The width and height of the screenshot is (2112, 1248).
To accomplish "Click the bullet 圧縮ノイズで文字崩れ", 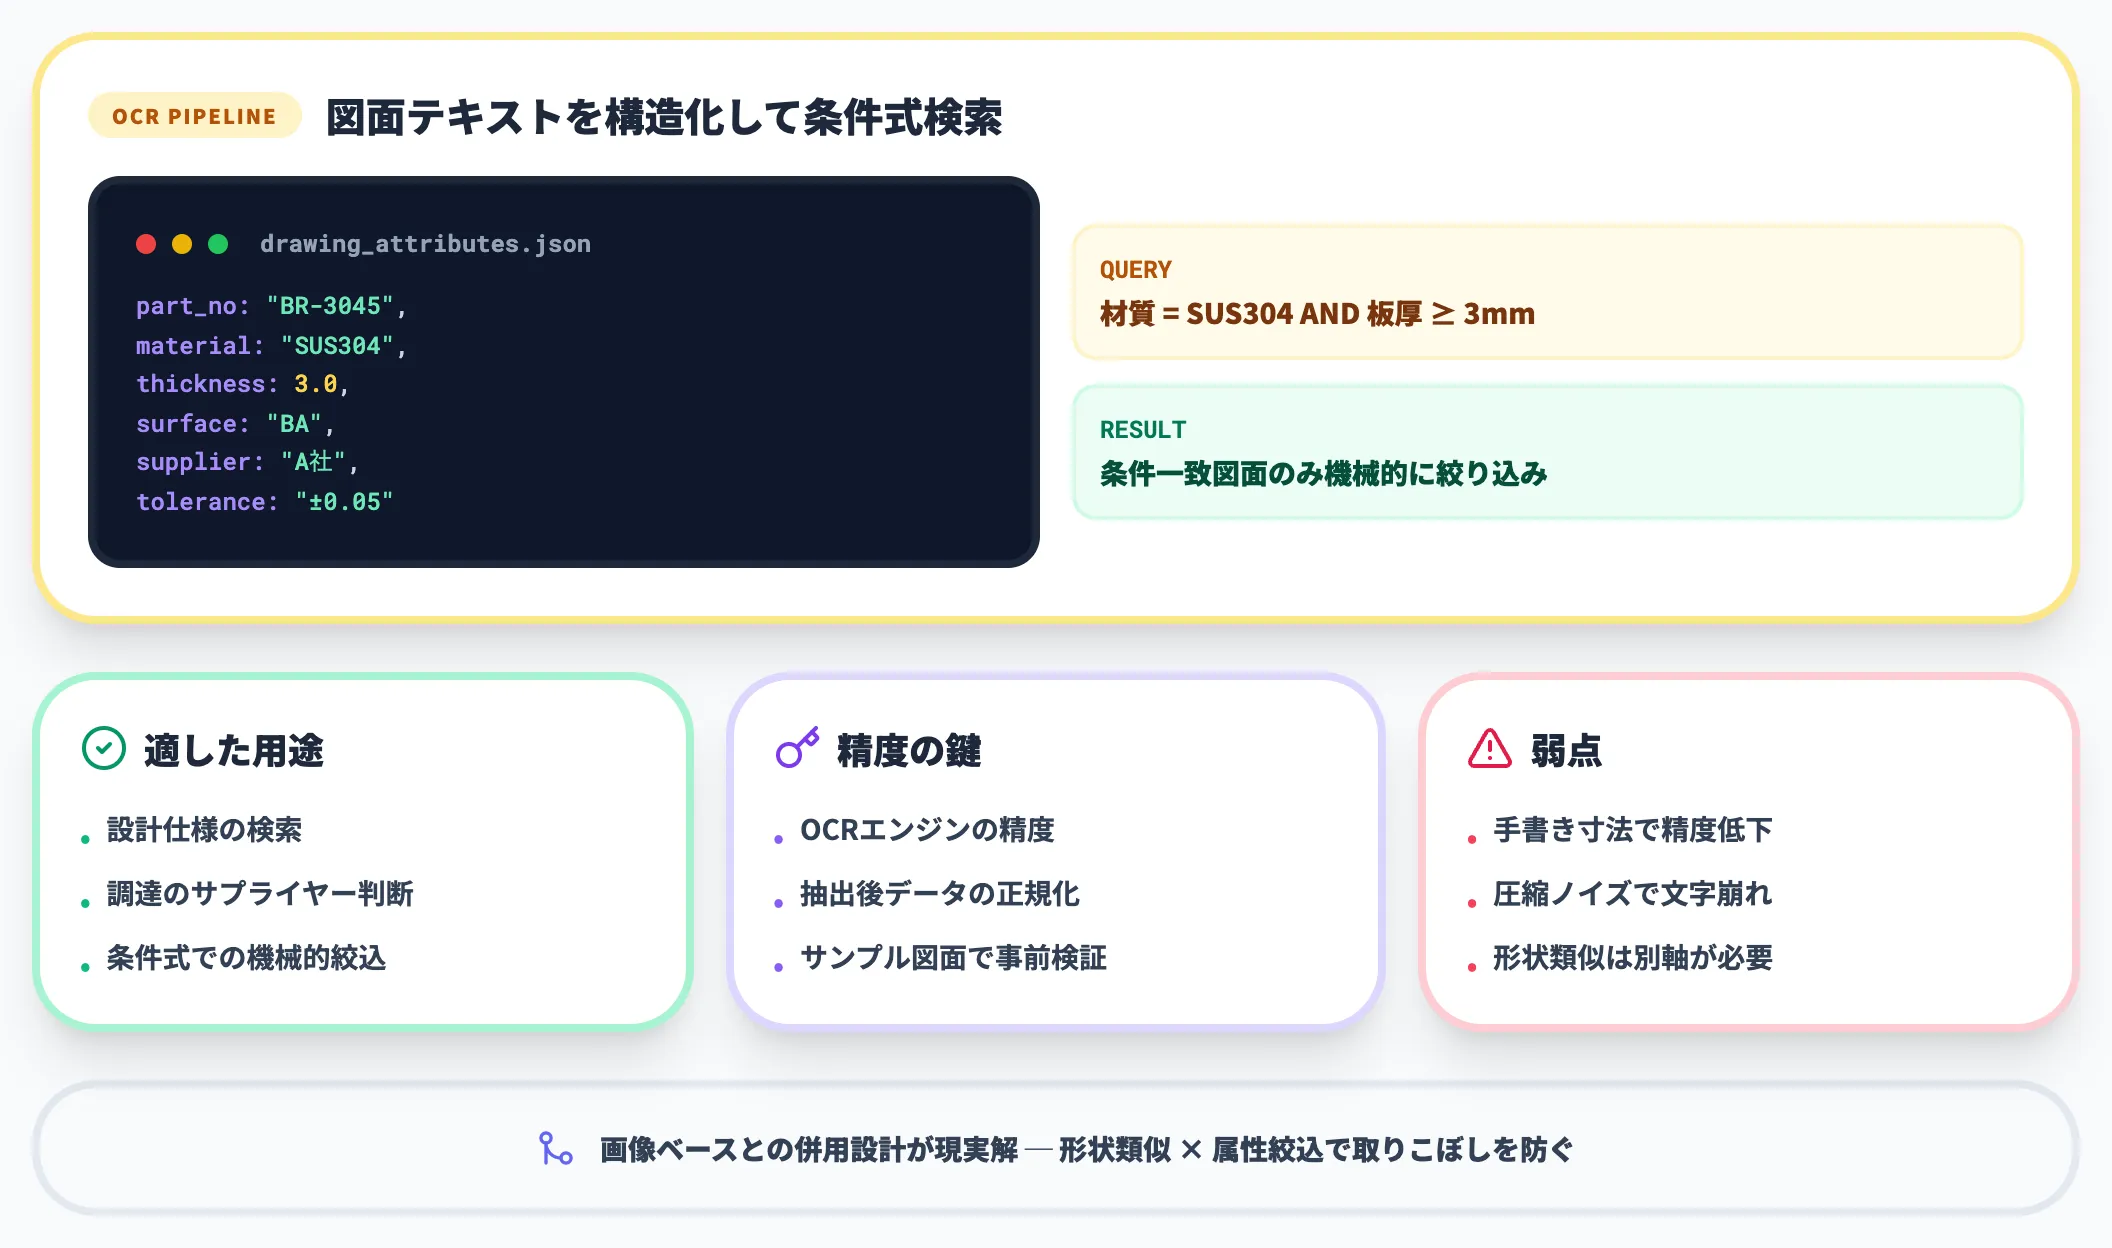I will (1632, 894).
